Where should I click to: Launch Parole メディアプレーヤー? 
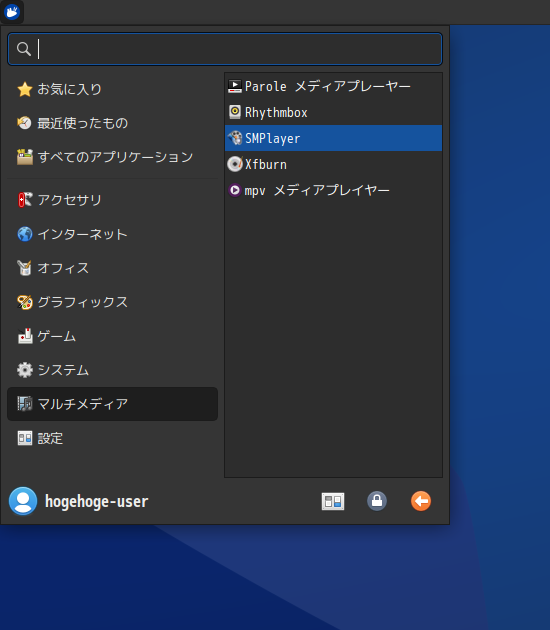pos(333,86)
